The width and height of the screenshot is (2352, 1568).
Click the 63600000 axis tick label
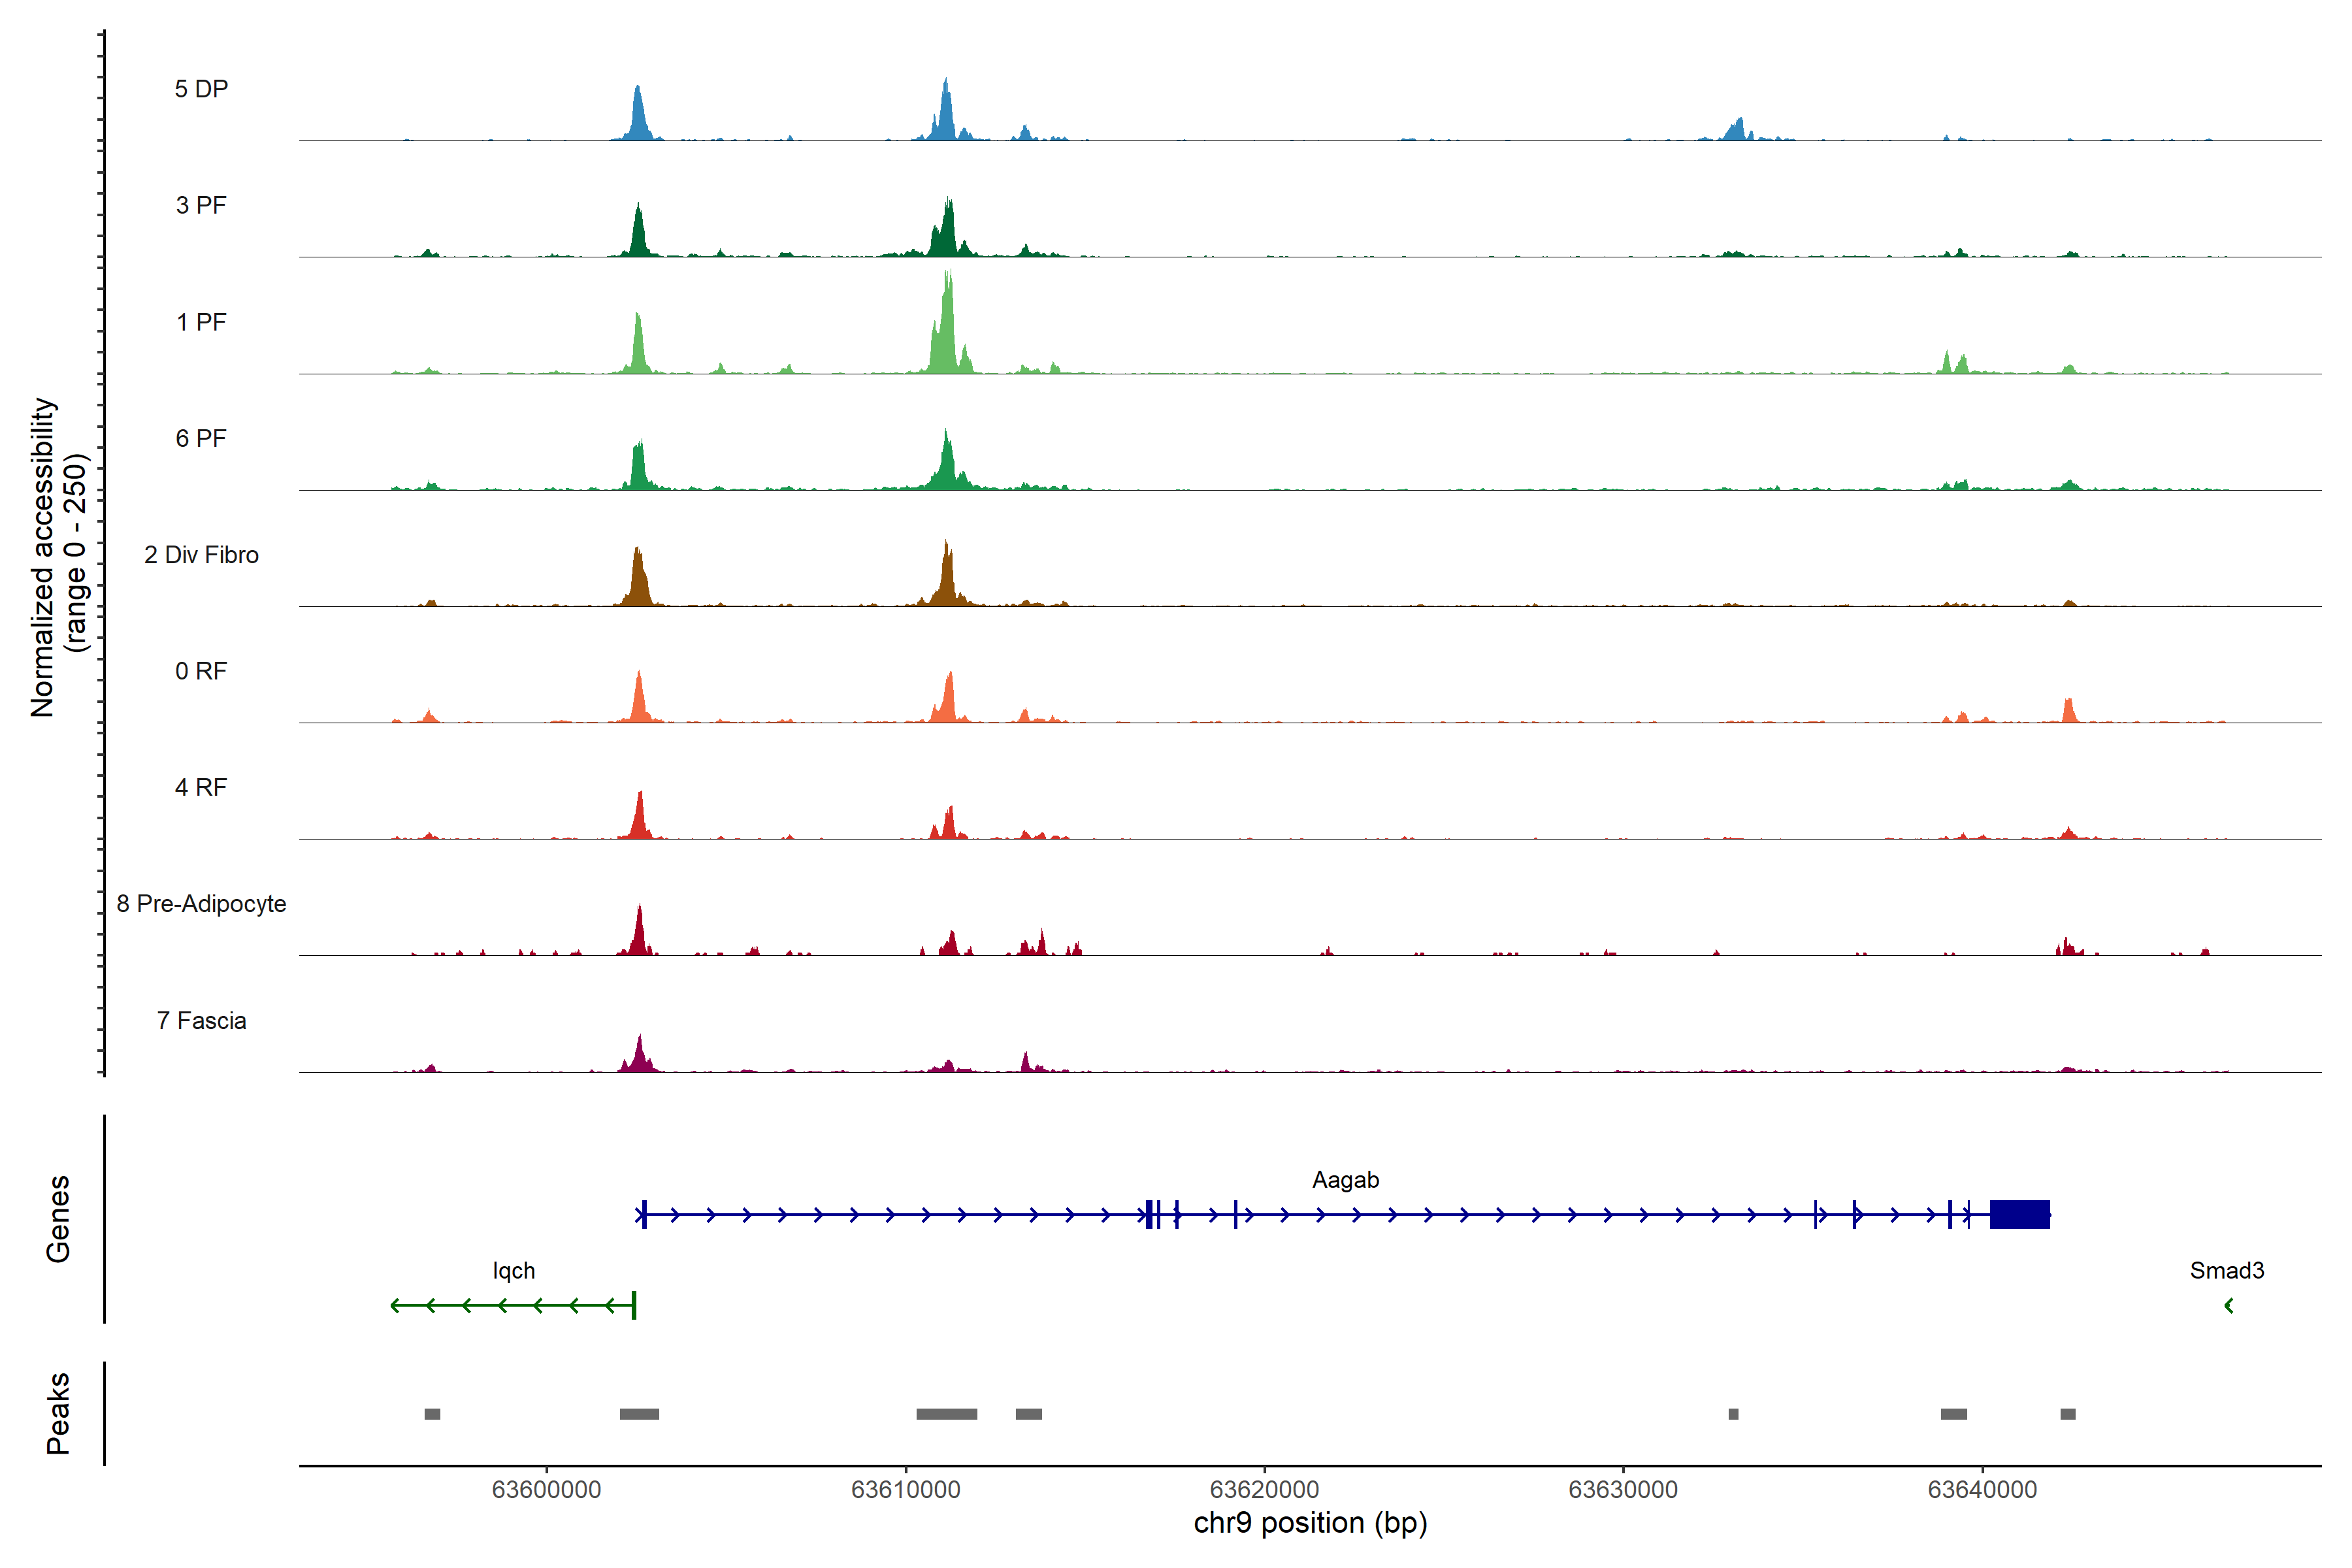click(546, 1490)
